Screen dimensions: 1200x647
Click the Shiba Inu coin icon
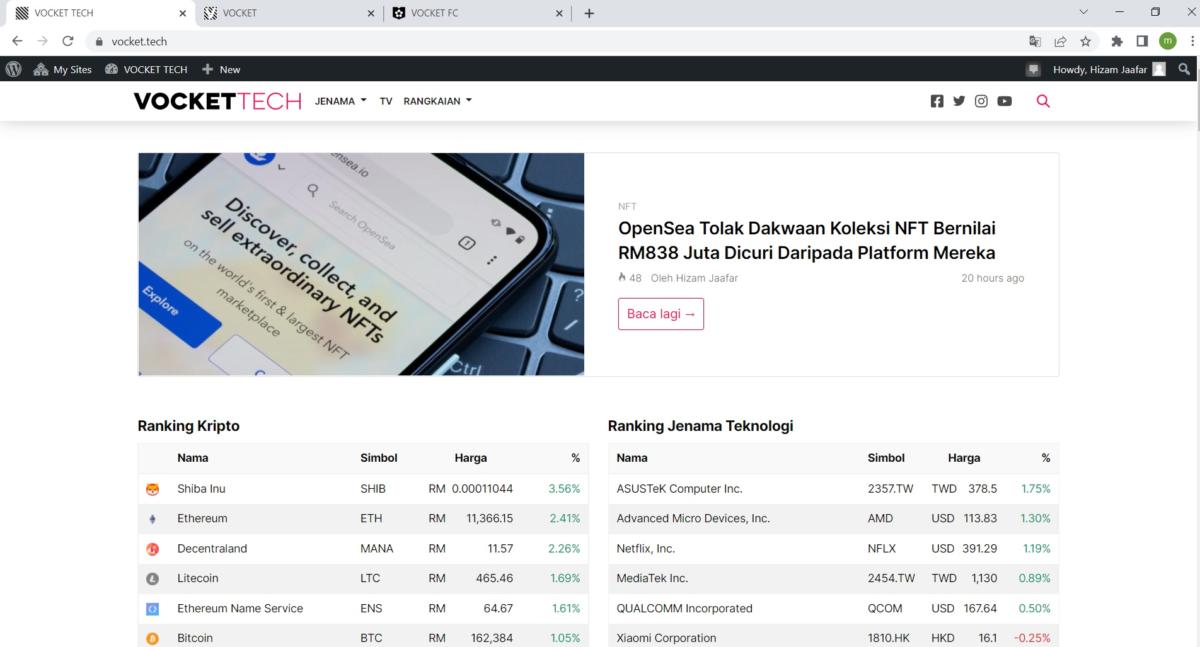[153, 489]
